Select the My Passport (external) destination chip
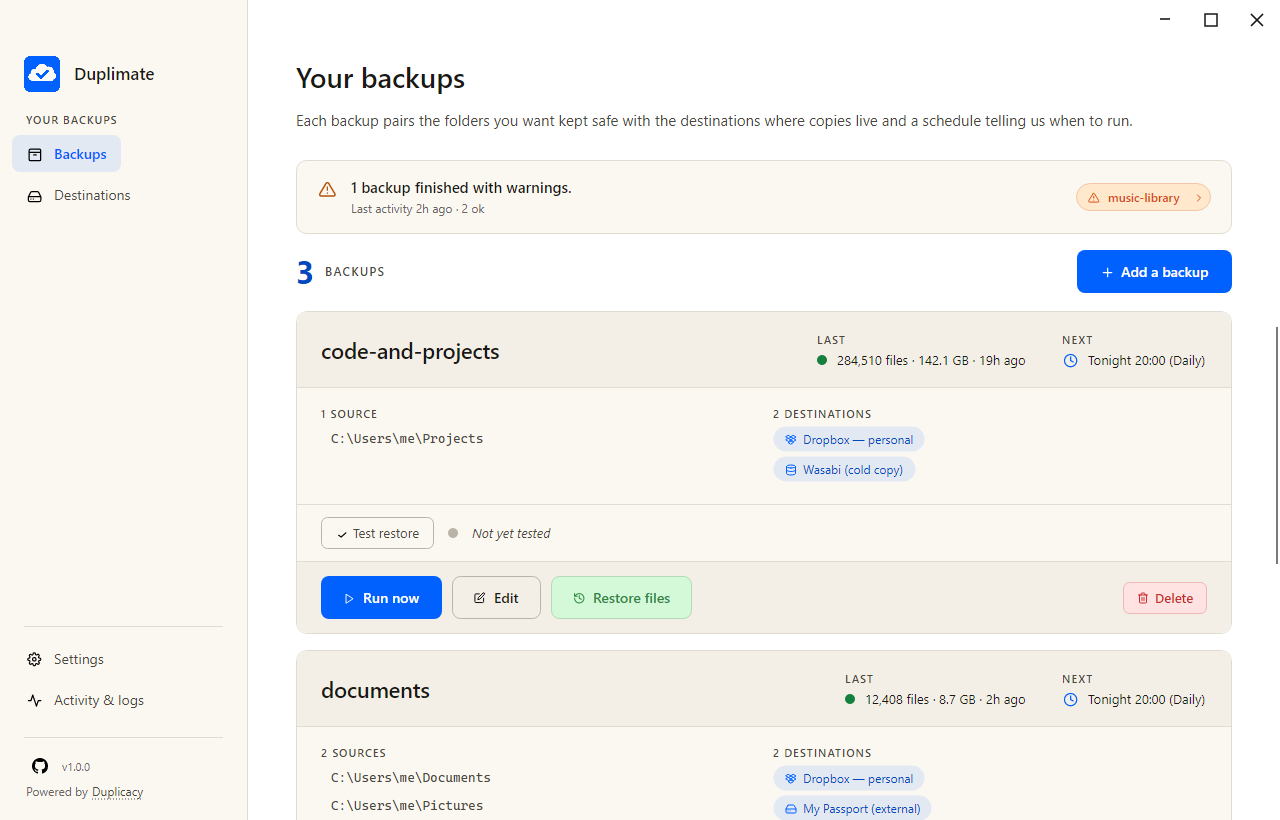The width and height of the screenshot is (1280, 820). point(852,808)
